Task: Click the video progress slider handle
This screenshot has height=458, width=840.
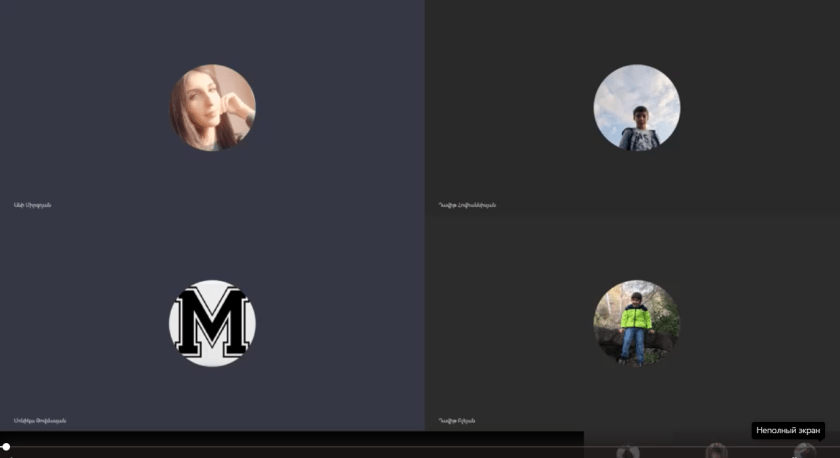Action: pyautogui.click(x=6, y=446)
